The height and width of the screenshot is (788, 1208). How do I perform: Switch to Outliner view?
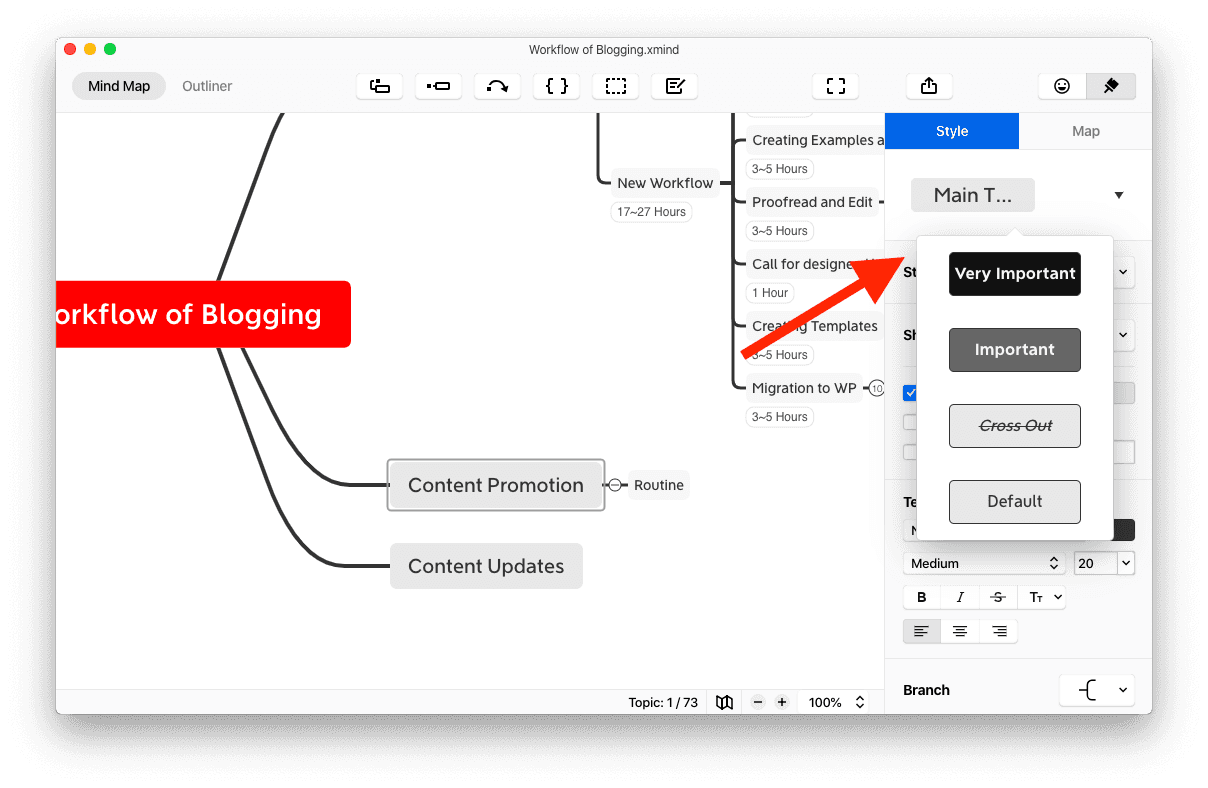point(207,86)
